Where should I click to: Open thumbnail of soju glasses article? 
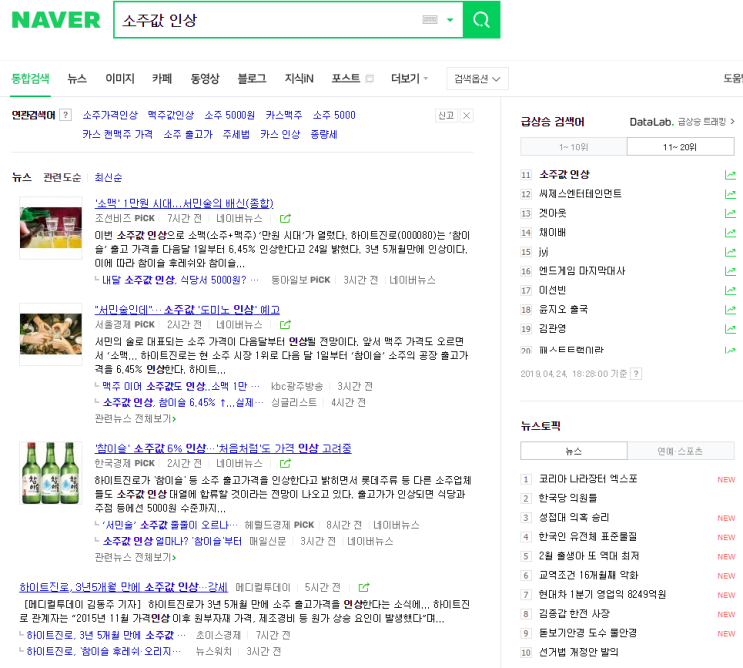51,228
